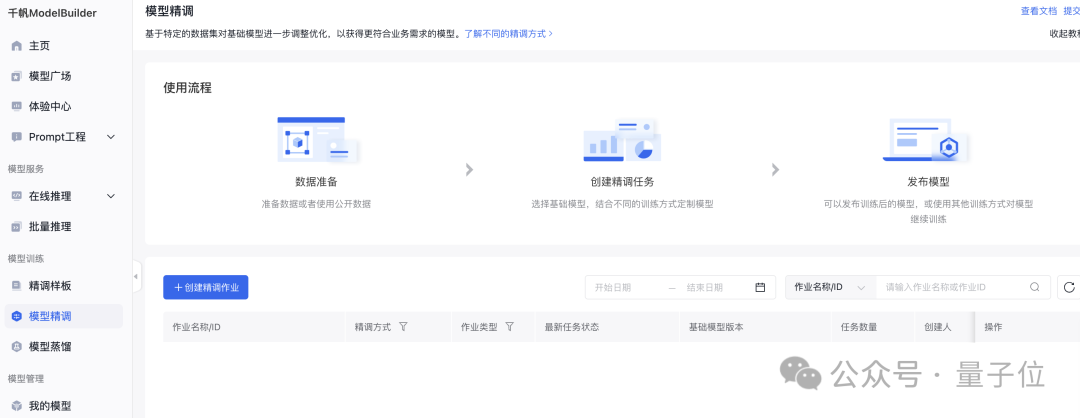1080x418 pixels.
Task: Click the 我的模型 cube icon
Action: coord(16,406)
